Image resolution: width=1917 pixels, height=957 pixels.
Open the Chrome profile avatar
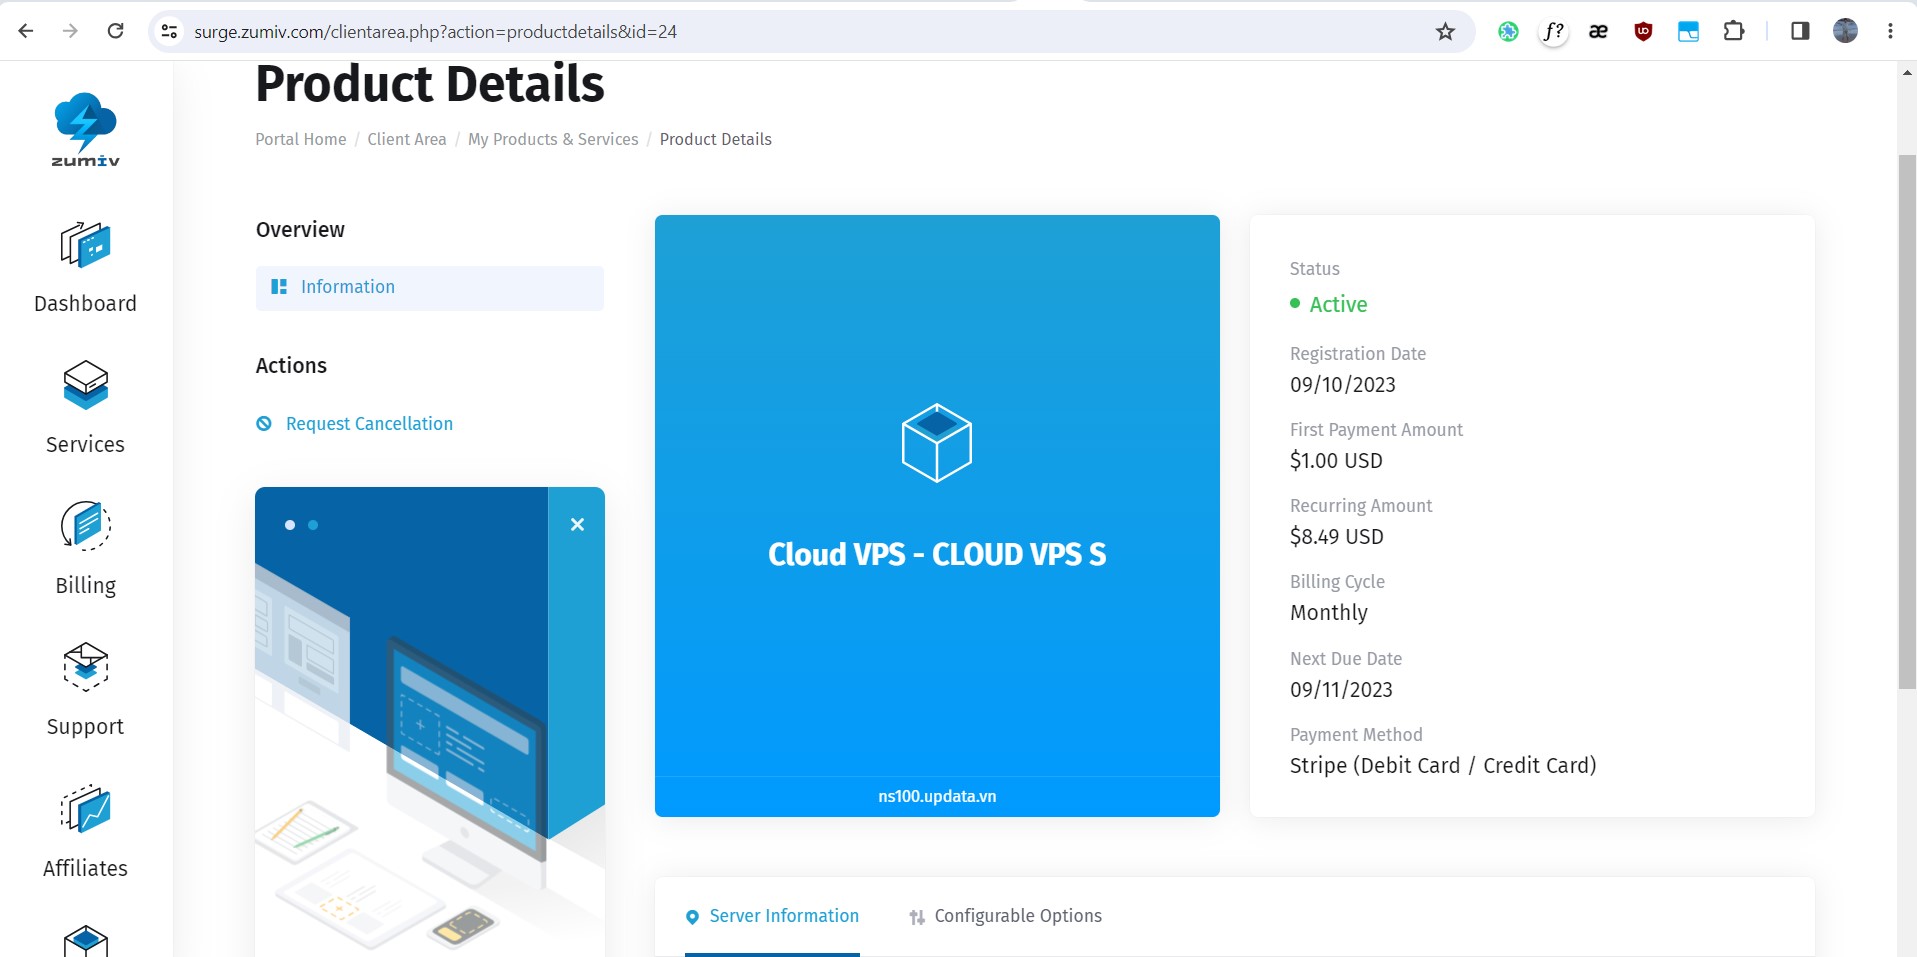point(1845,32)
